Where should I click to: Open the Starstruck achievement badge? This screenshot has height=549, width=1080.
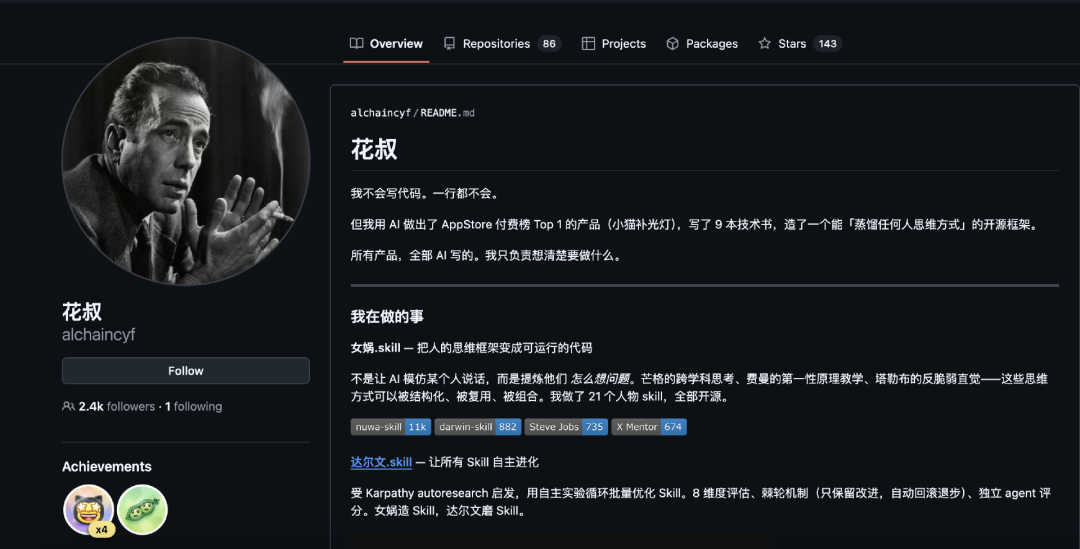[89, 510]
